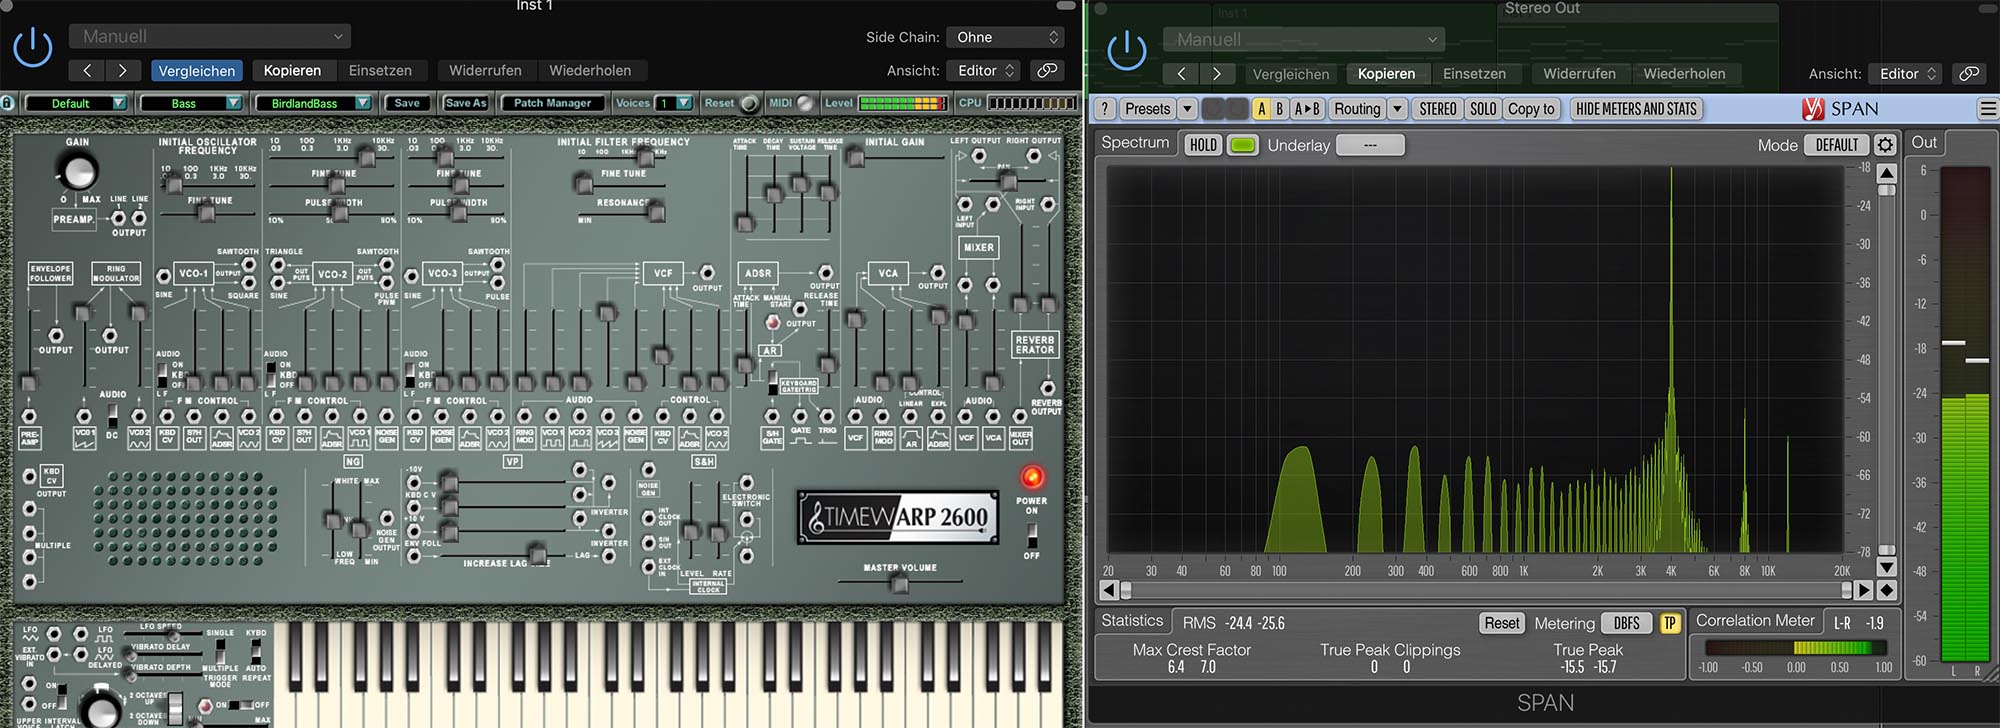The height and width of the screenshot is (728, 2000).
Task: Click the Save As button
Action: pyautogui.click(x=465, y=103)
